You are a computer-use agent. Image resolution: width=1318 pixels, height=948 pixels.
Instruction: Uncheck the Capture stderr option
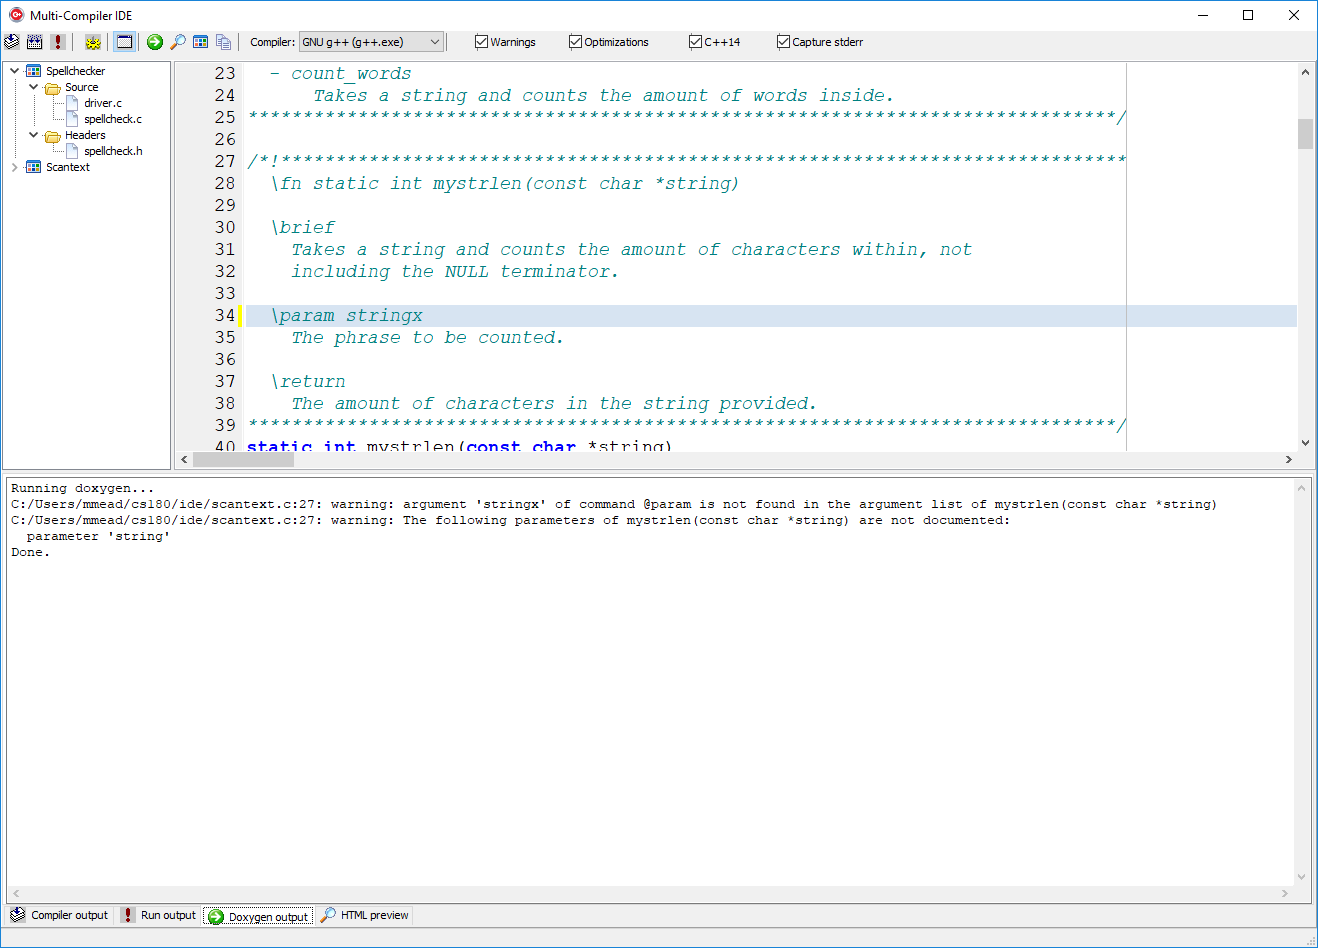(x=783, y=42)
